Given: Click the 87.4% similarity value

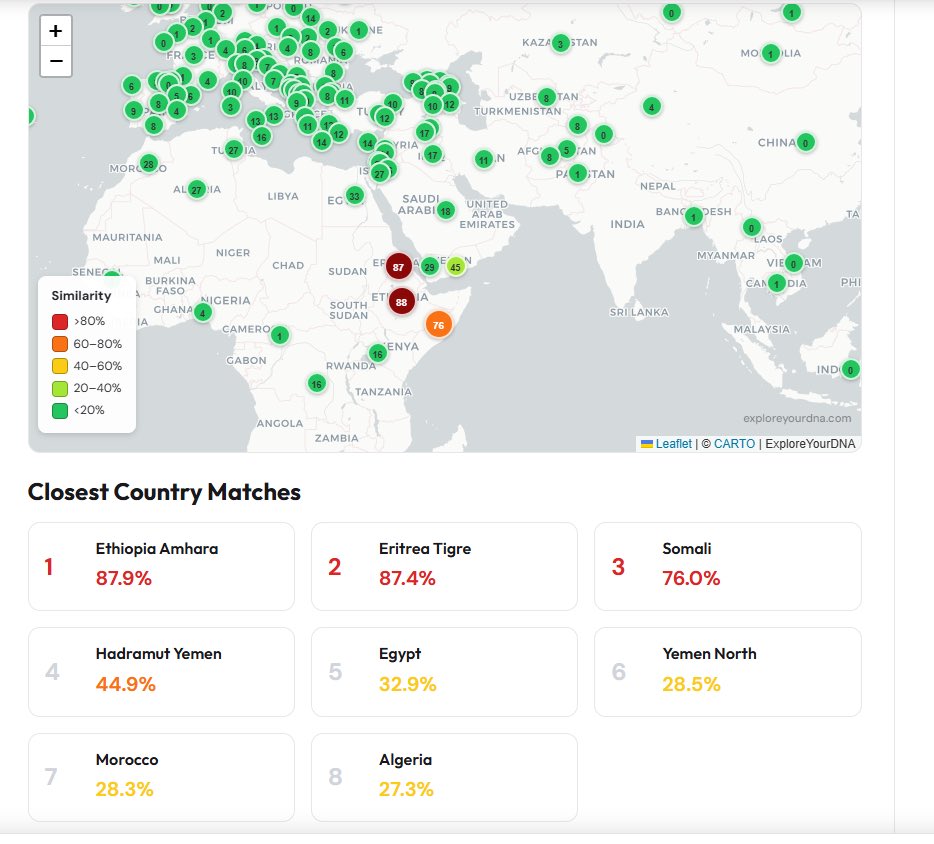Looking at the screenshot, I should click(407, 578).
